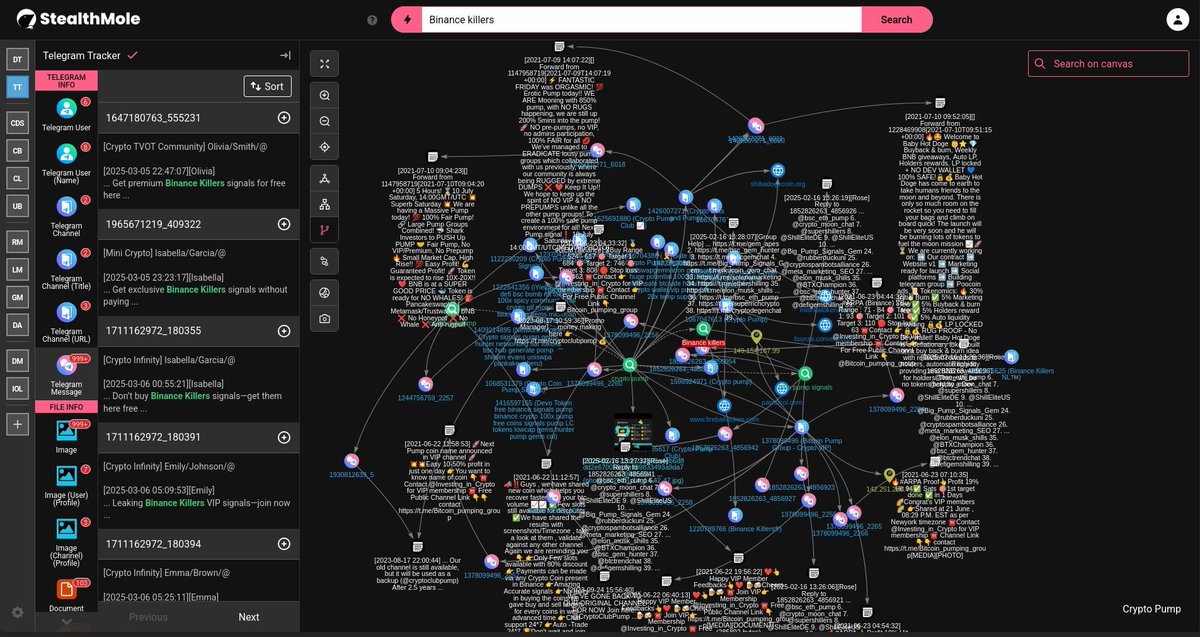The image size is (1200, 637).
Task: Click the Crypto Pump canvas label
Action: (x=1151, y=609)
